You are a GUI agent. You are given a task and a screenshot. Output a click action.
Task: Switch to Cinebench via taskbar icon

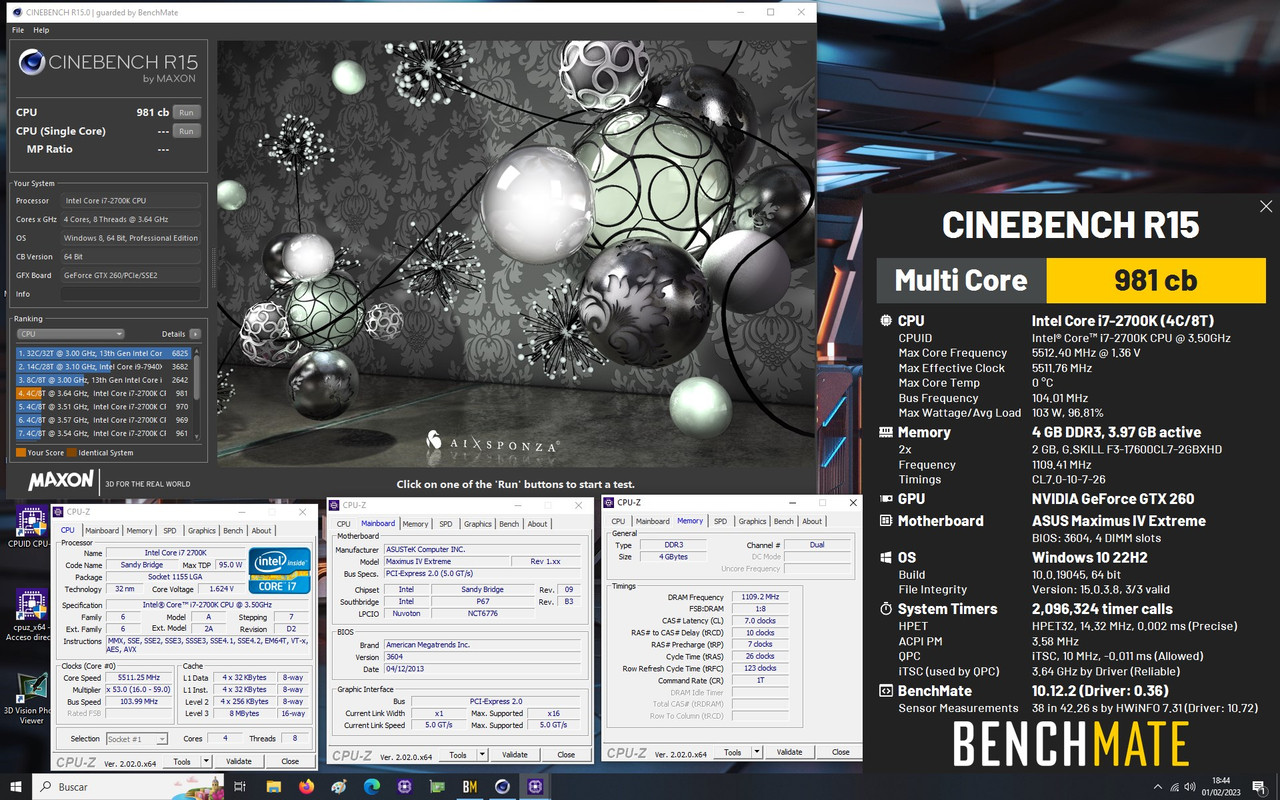[502, 786]
